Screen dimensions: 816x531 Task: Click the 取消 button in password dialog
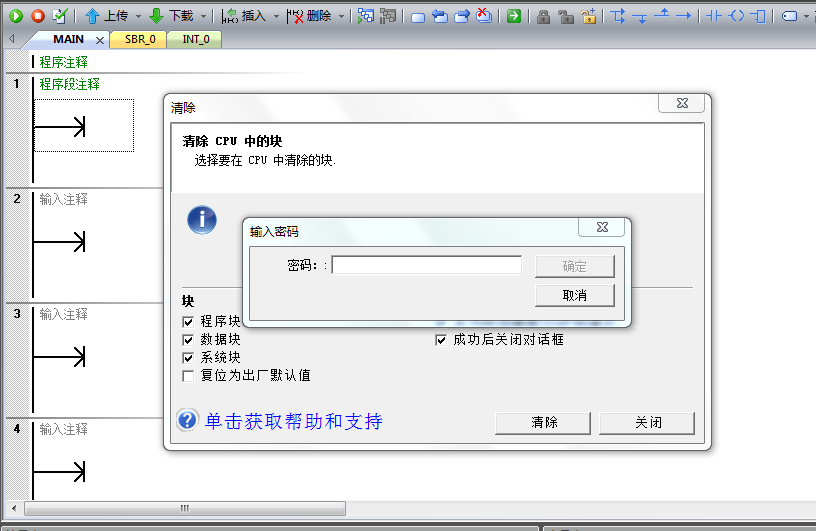tap(574, 295)
